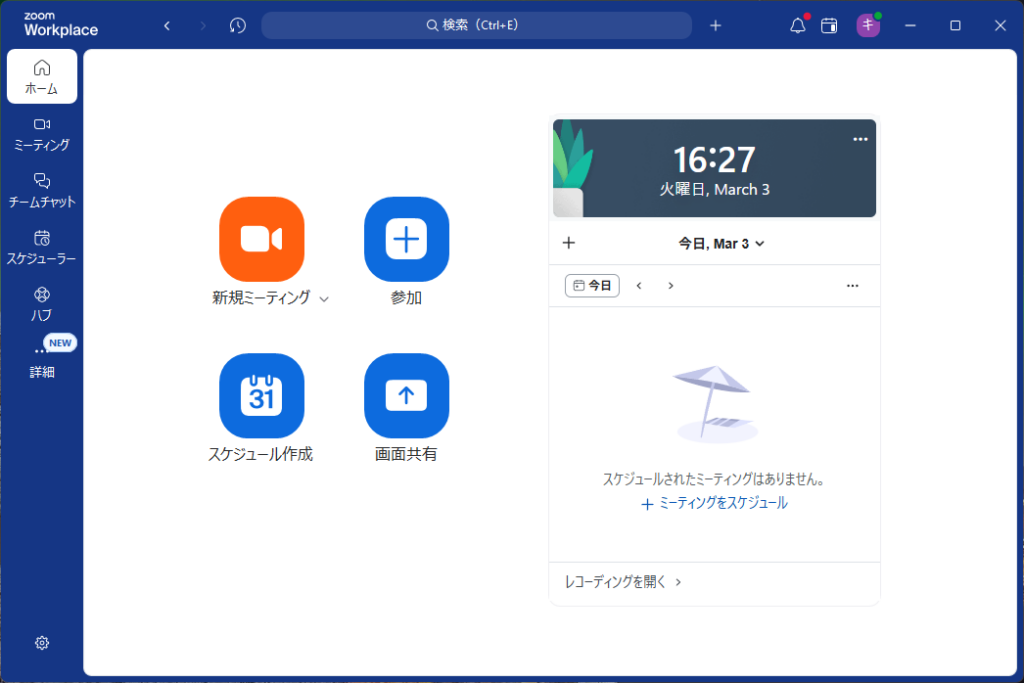Switch to the Meetings (ミーティング) tab

[x=42, y=133]
